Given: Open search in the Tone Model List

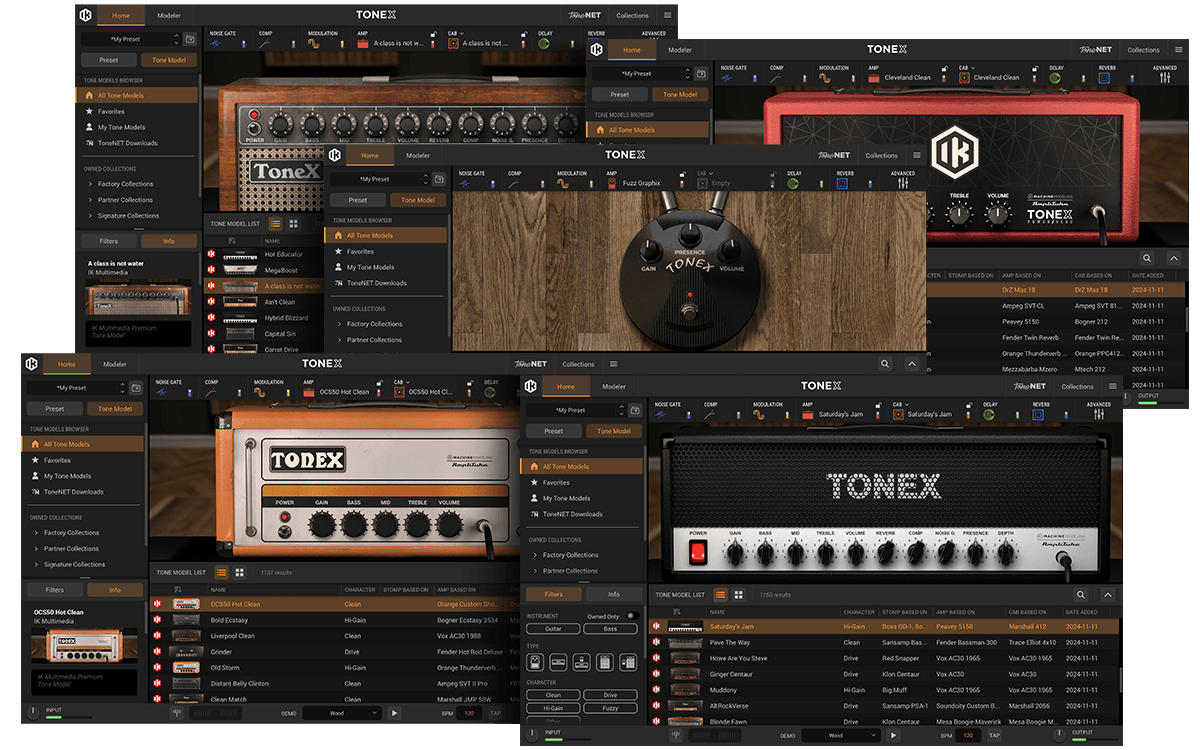Looking at the screenshot, I should tap(1081, 595).
